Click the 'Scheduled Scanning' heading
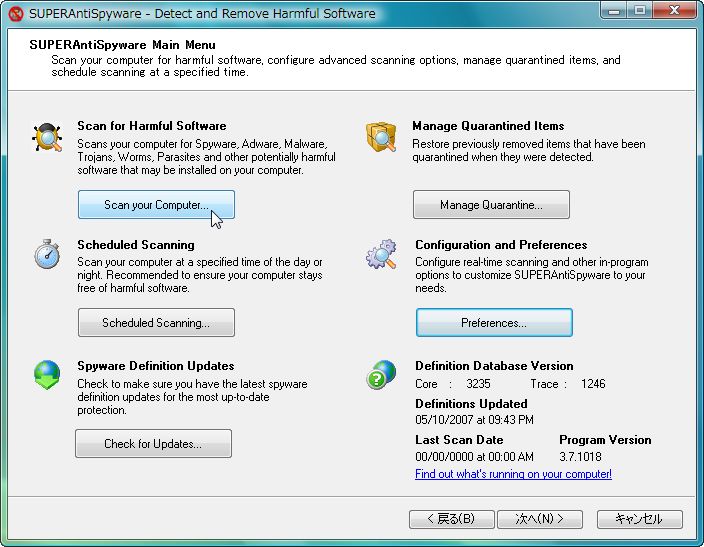This screenshot has width=704, height=547. (136, 245)
